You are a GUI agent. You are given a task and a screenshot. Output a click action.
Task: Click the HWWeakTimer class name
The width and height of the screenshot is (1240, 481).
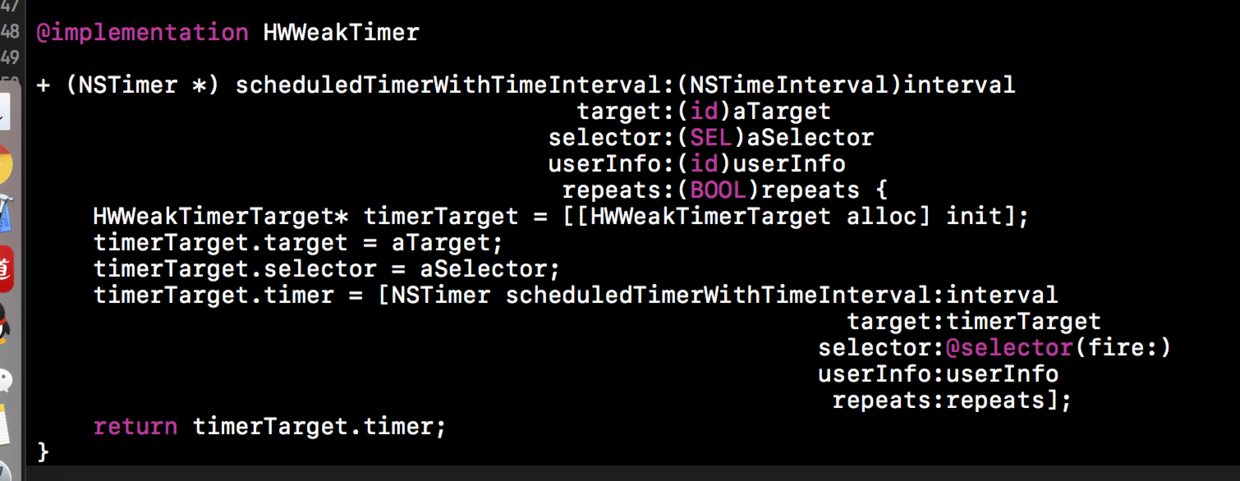(341, 32)
